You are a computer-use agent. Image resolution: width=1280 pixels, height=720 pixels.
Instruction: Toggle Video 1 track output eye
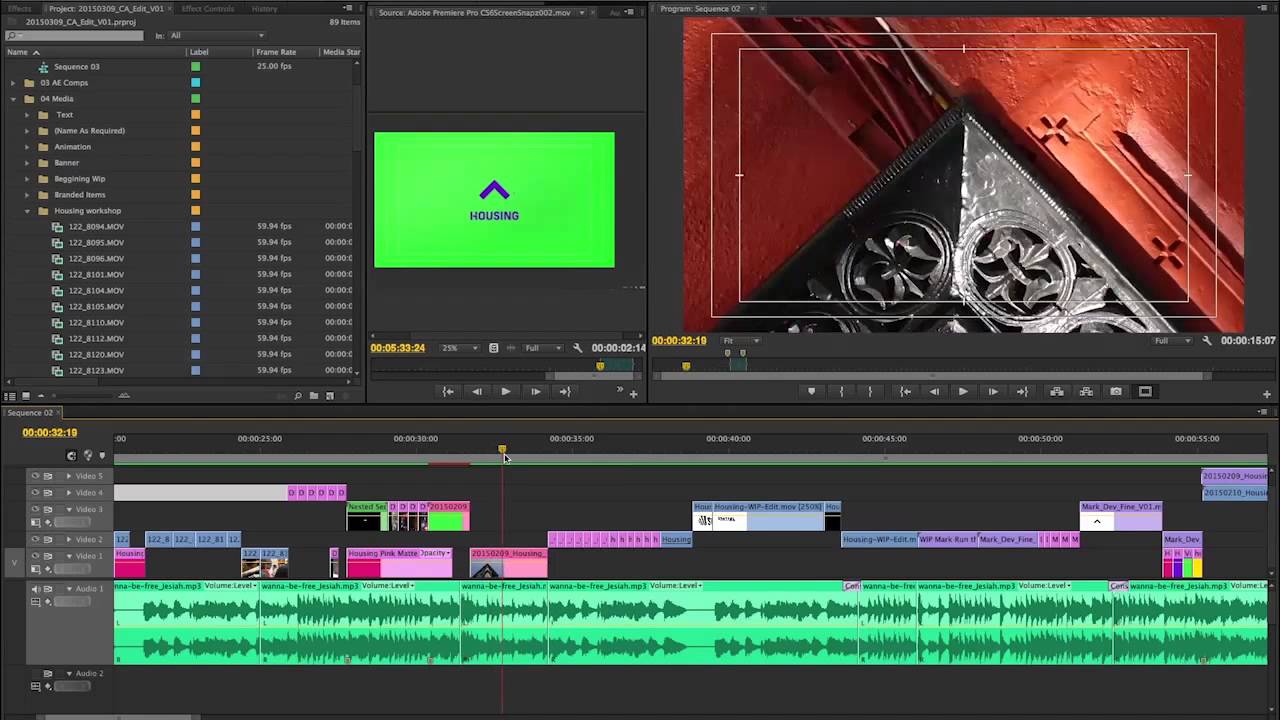pos(35,556)
